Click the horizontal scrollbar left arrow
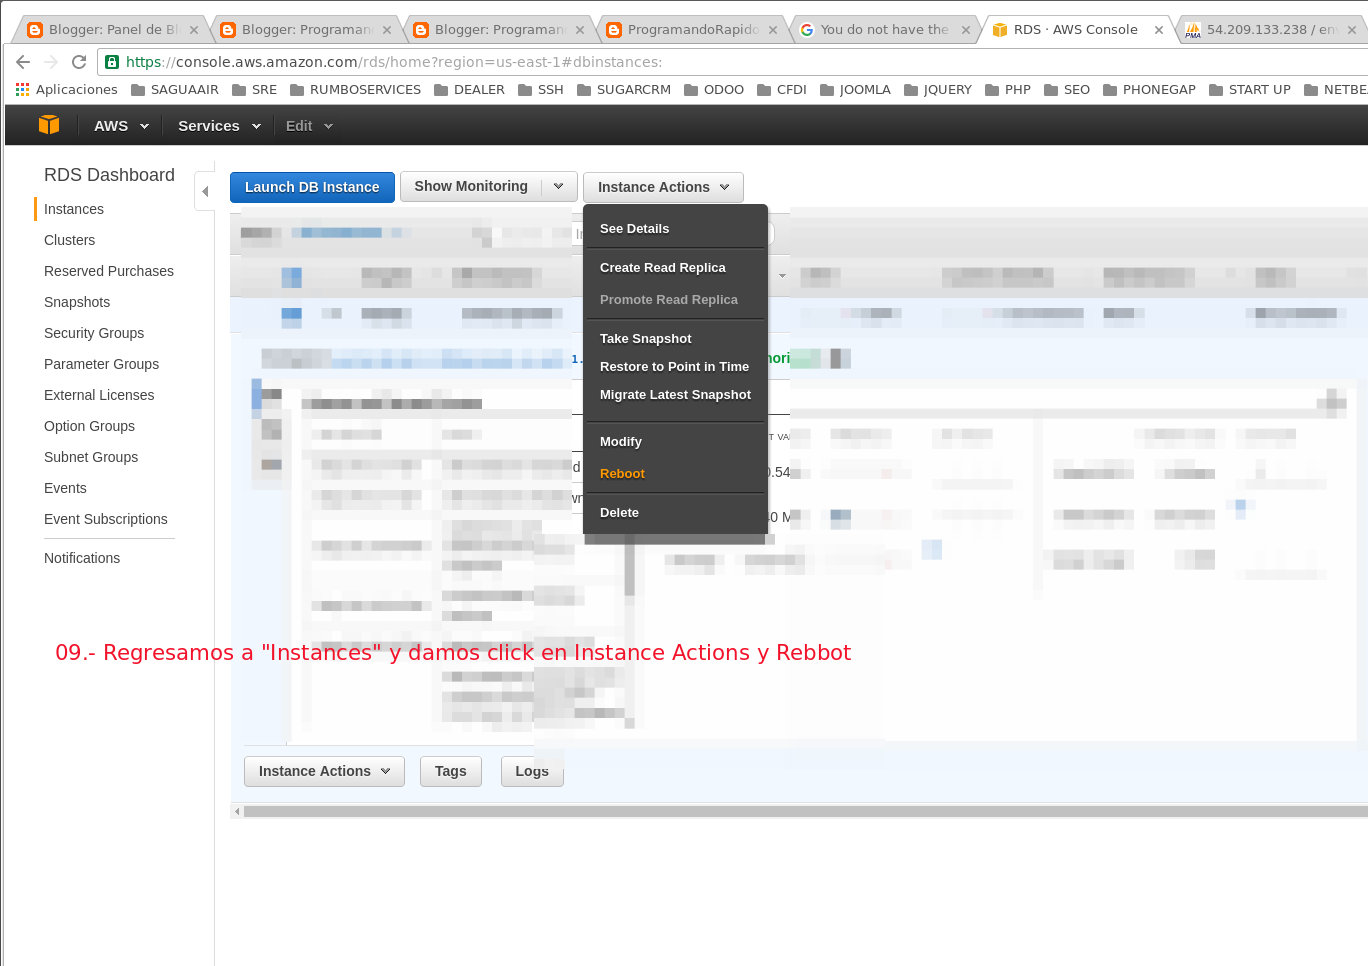The width and height of the screenshot is (1368, 966). tap(237, 811)
